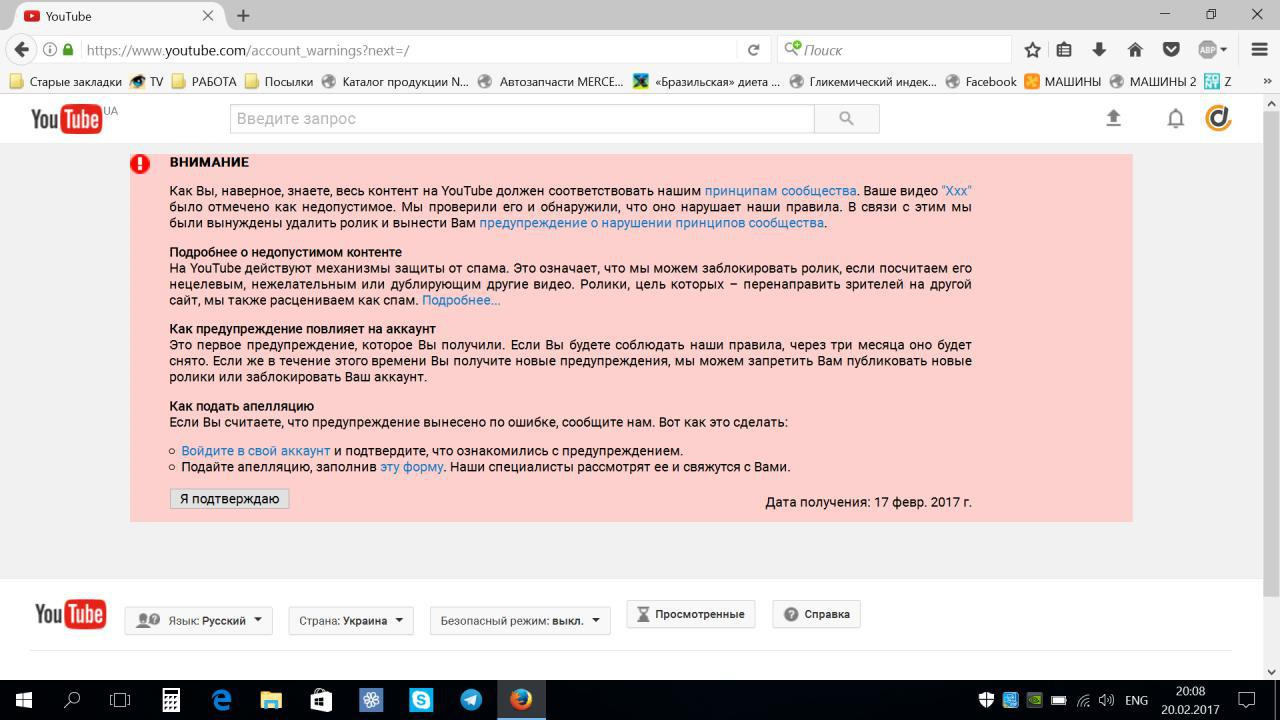Open the Автозапчасти MERCE... bookmark
1280x720 pixels.
tap(550, 81)
